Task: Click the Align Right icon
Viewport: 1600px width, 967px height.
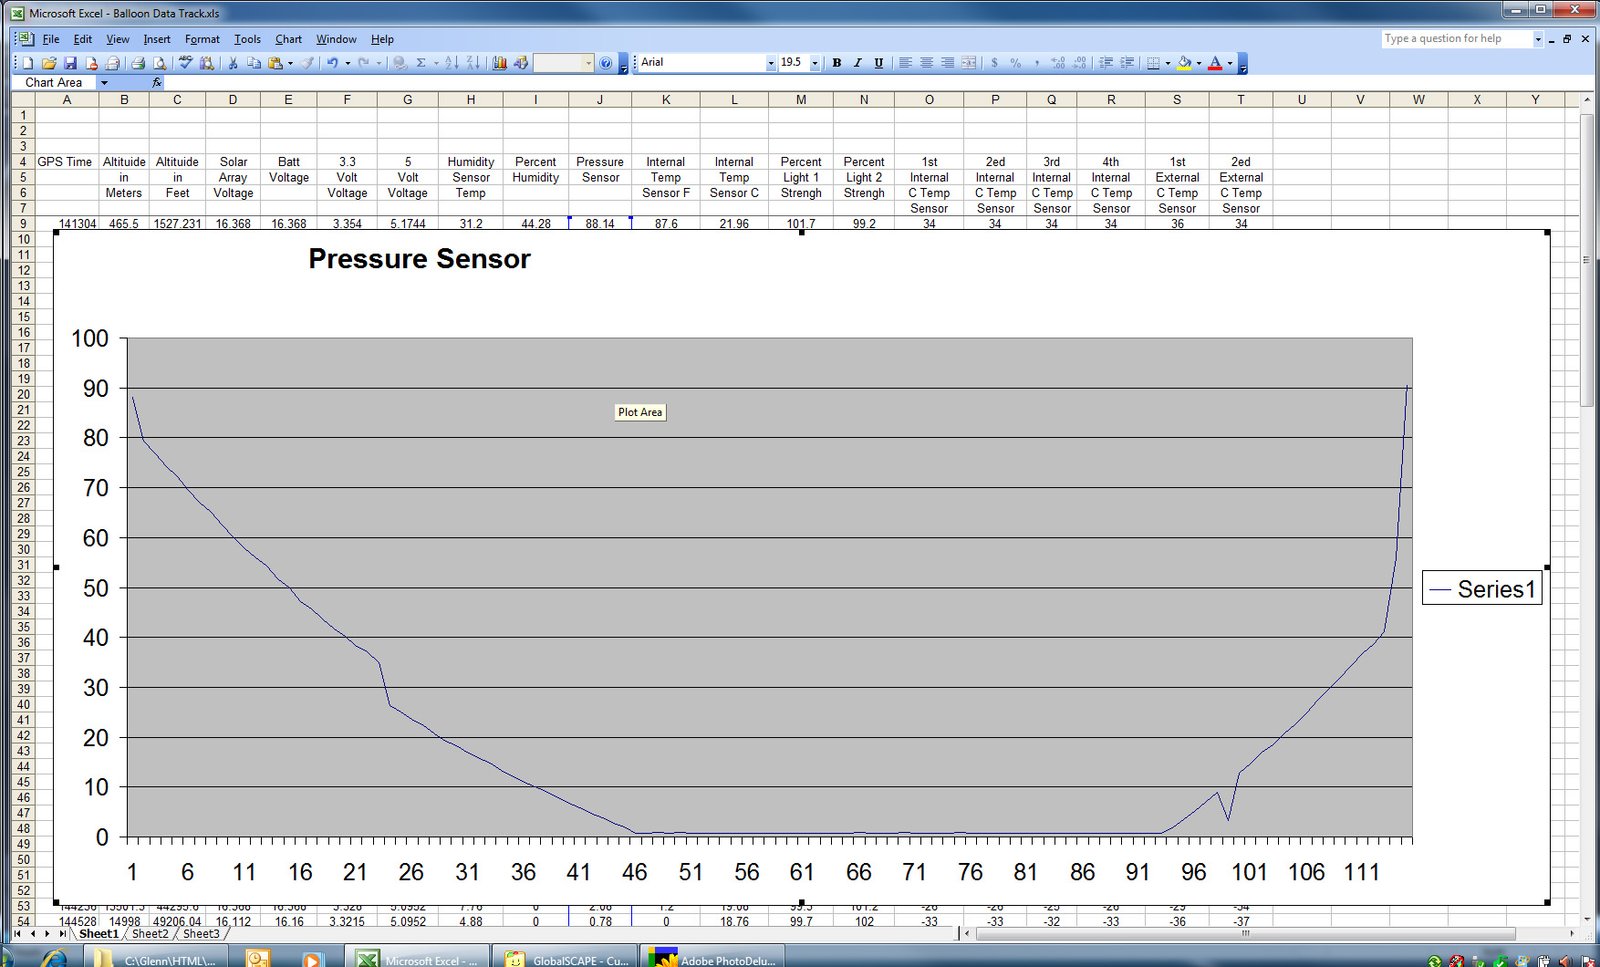Action: (947, 62)
